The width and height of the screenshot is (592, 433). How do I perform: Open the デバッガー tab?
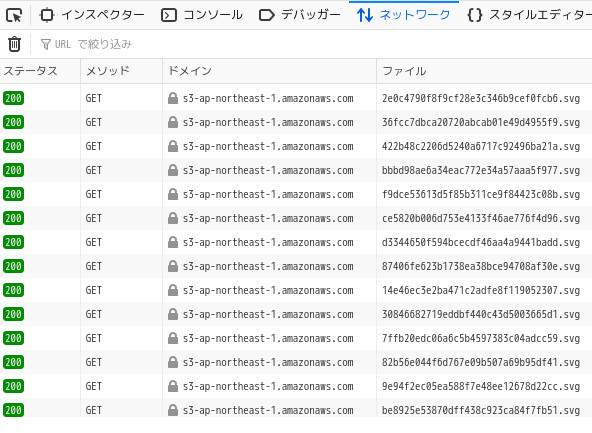(x=300, y=15)
